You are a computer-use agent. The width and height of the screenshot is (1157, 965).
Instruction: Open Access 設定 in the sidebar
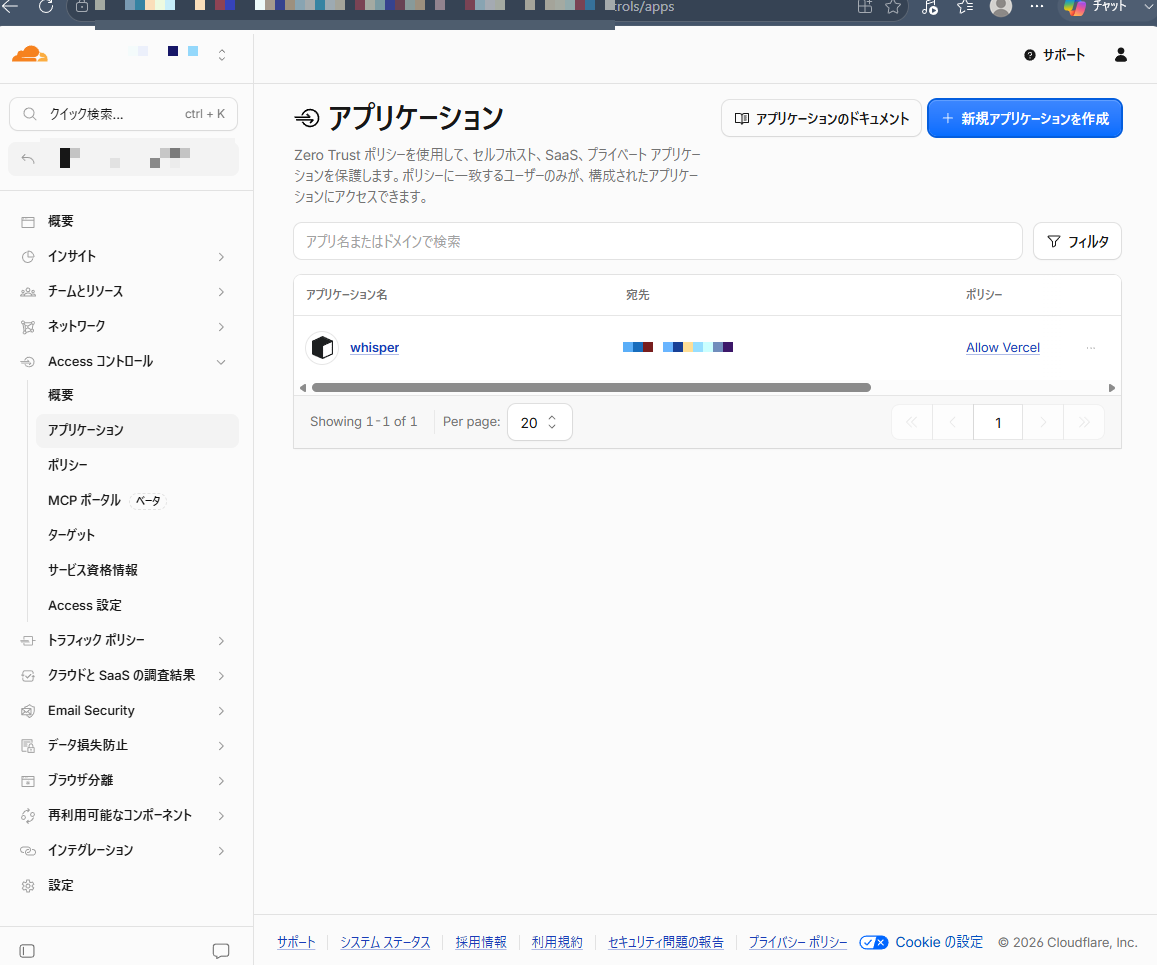coord(85,606)
